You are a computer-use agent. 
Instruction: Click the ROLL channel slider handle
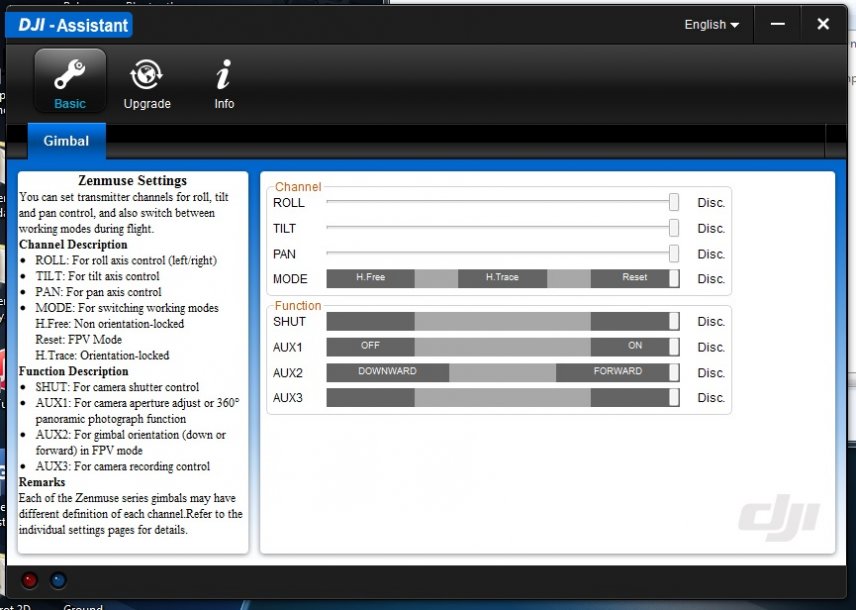[674, 202]
